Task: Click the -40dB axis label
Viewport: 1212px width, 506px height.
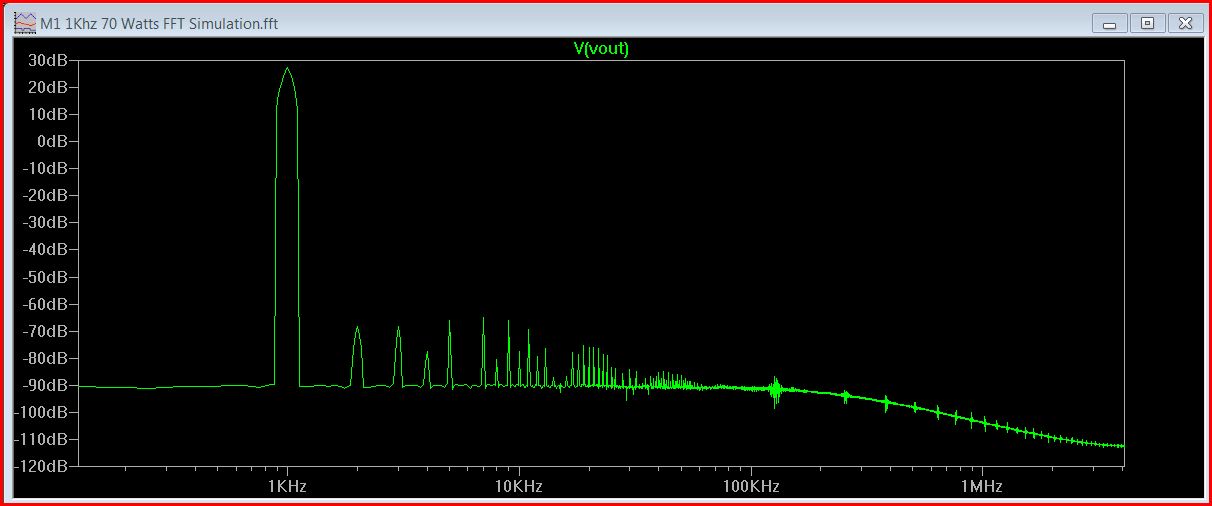Action: click(46, 249)
